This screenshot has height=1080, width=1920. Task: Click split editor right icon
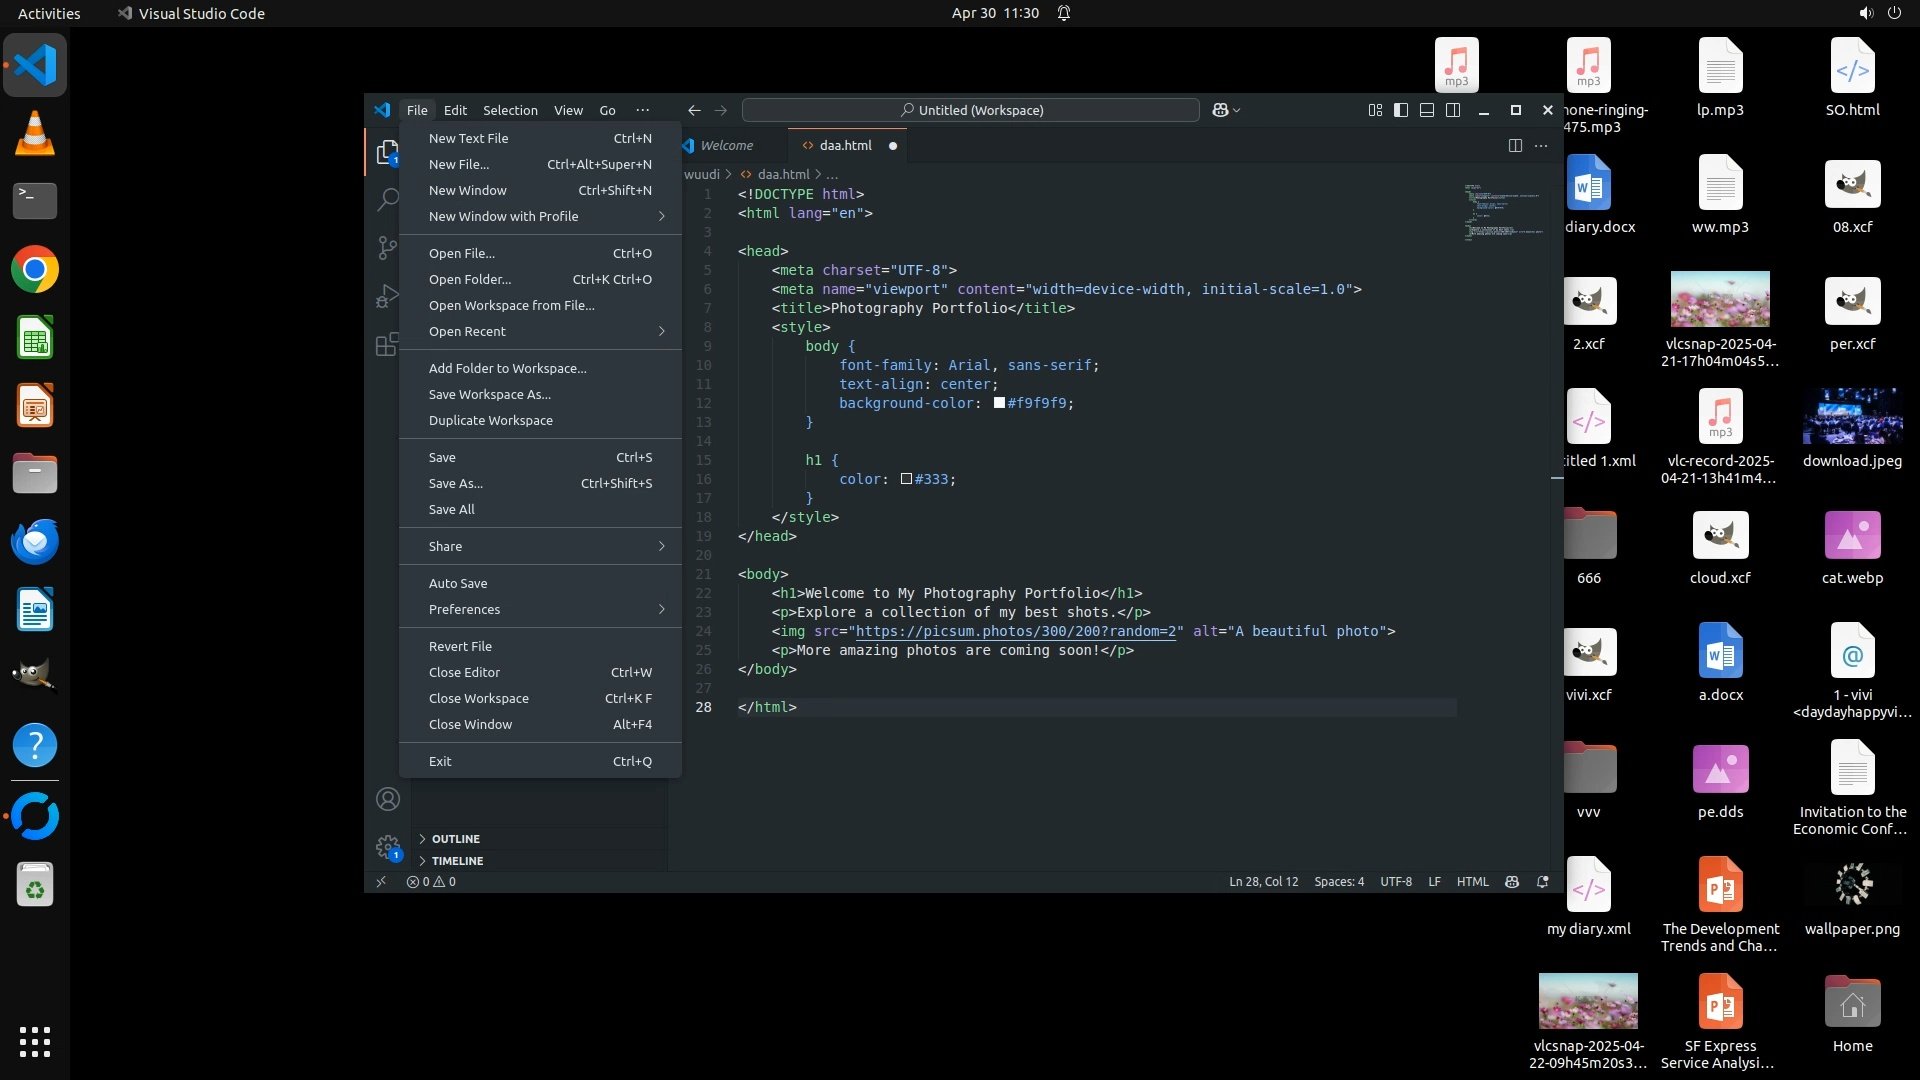tap(1515, 146)
